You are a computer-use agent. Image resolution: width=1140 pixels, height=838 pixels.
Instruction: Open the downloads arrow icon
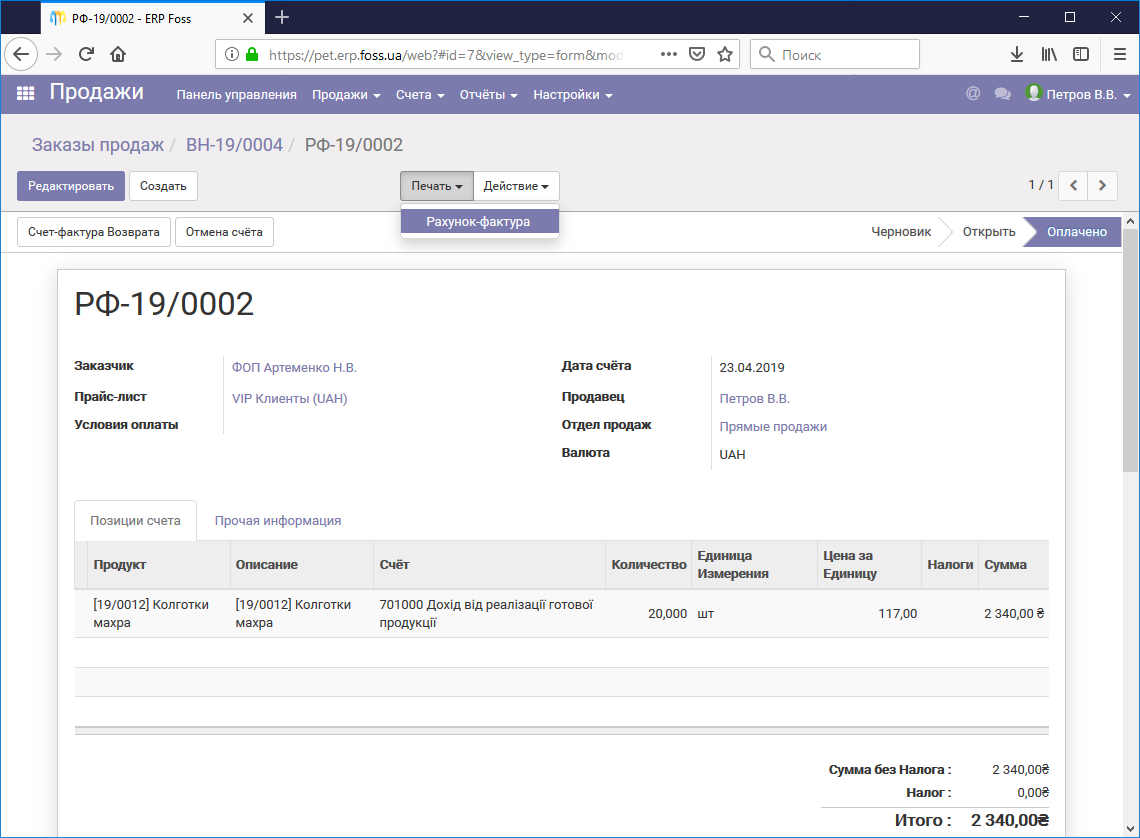coord(1016,54)
